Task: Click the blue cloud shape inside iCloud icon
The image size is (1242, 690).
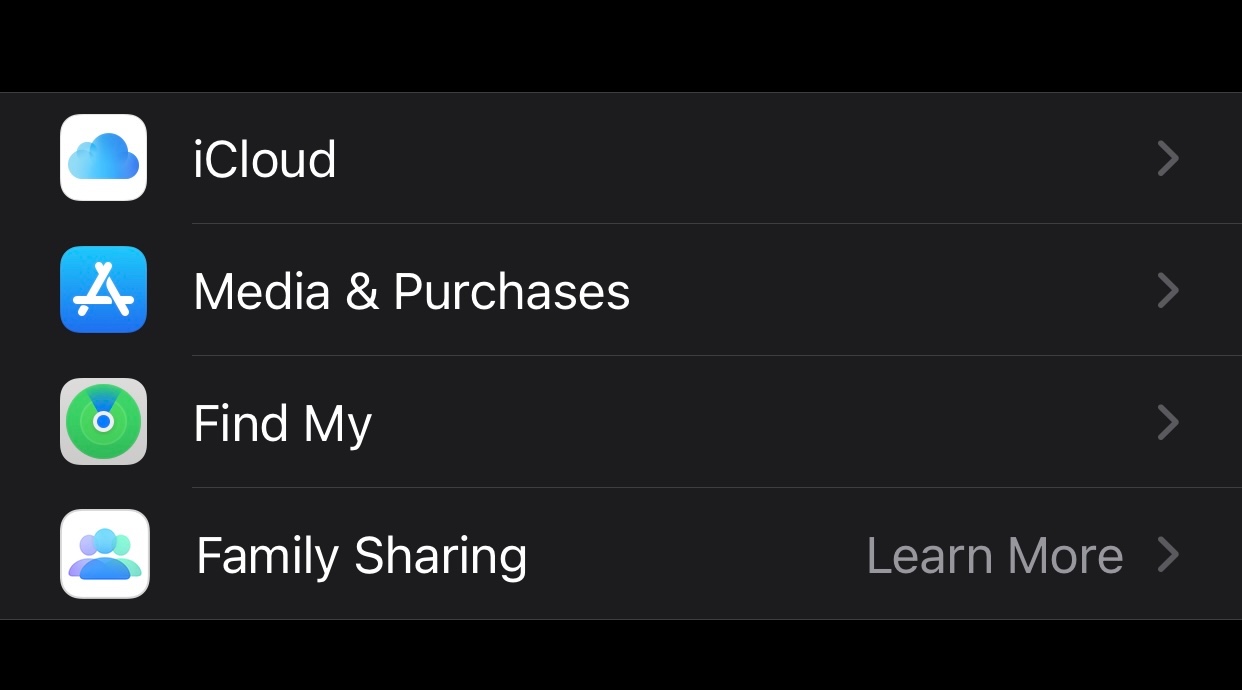Action: 103,157
